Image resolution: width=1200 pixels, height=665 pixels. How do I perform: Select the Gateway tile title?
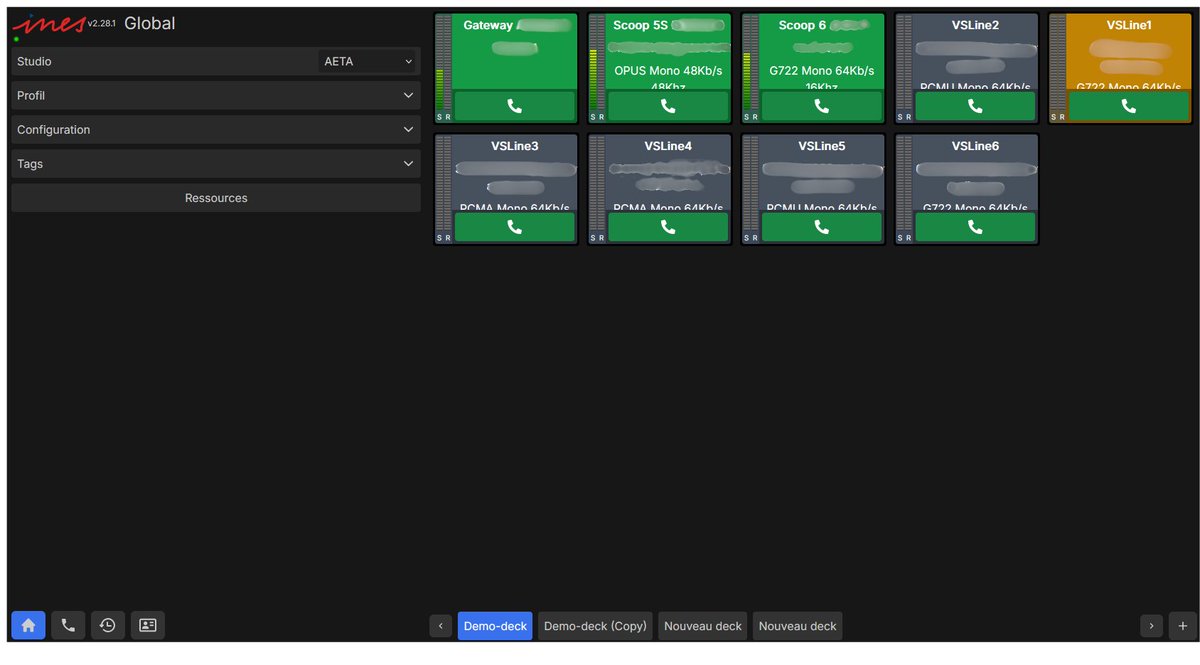pyautogui.click(x=488, y=25)
